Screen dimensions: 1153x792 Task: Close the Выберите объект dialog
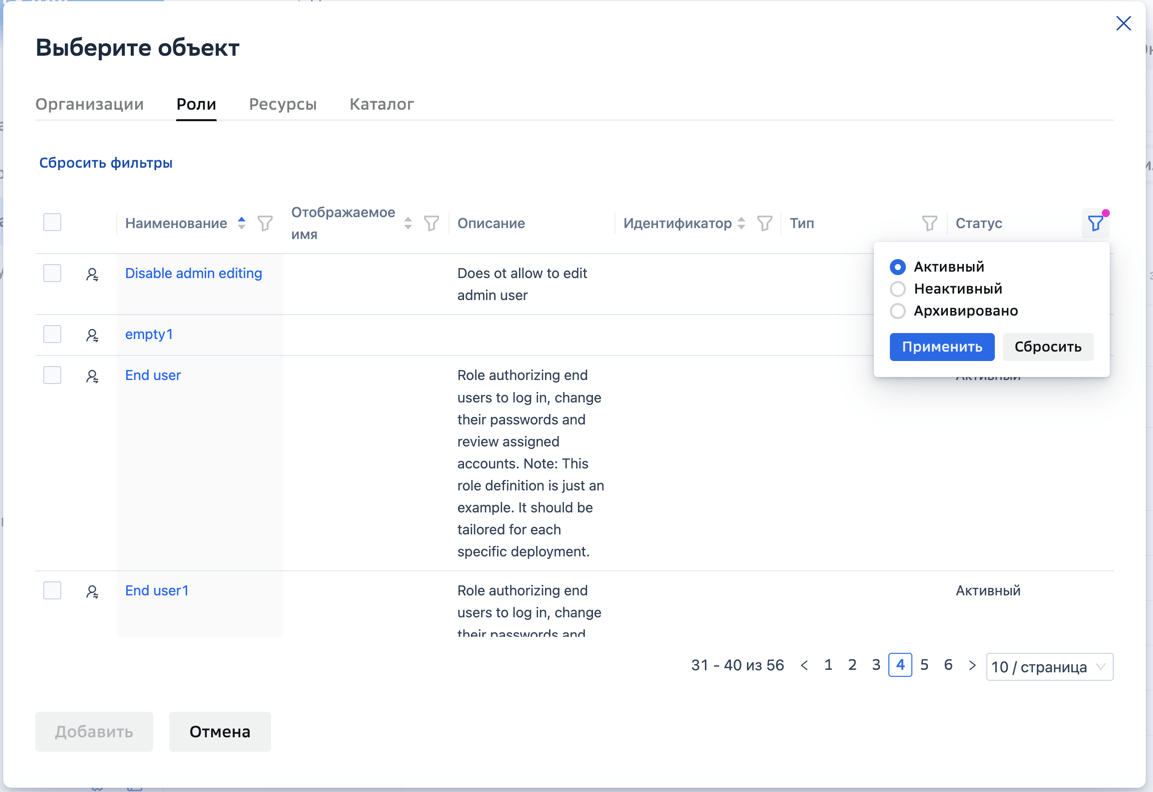(1124, 24)
